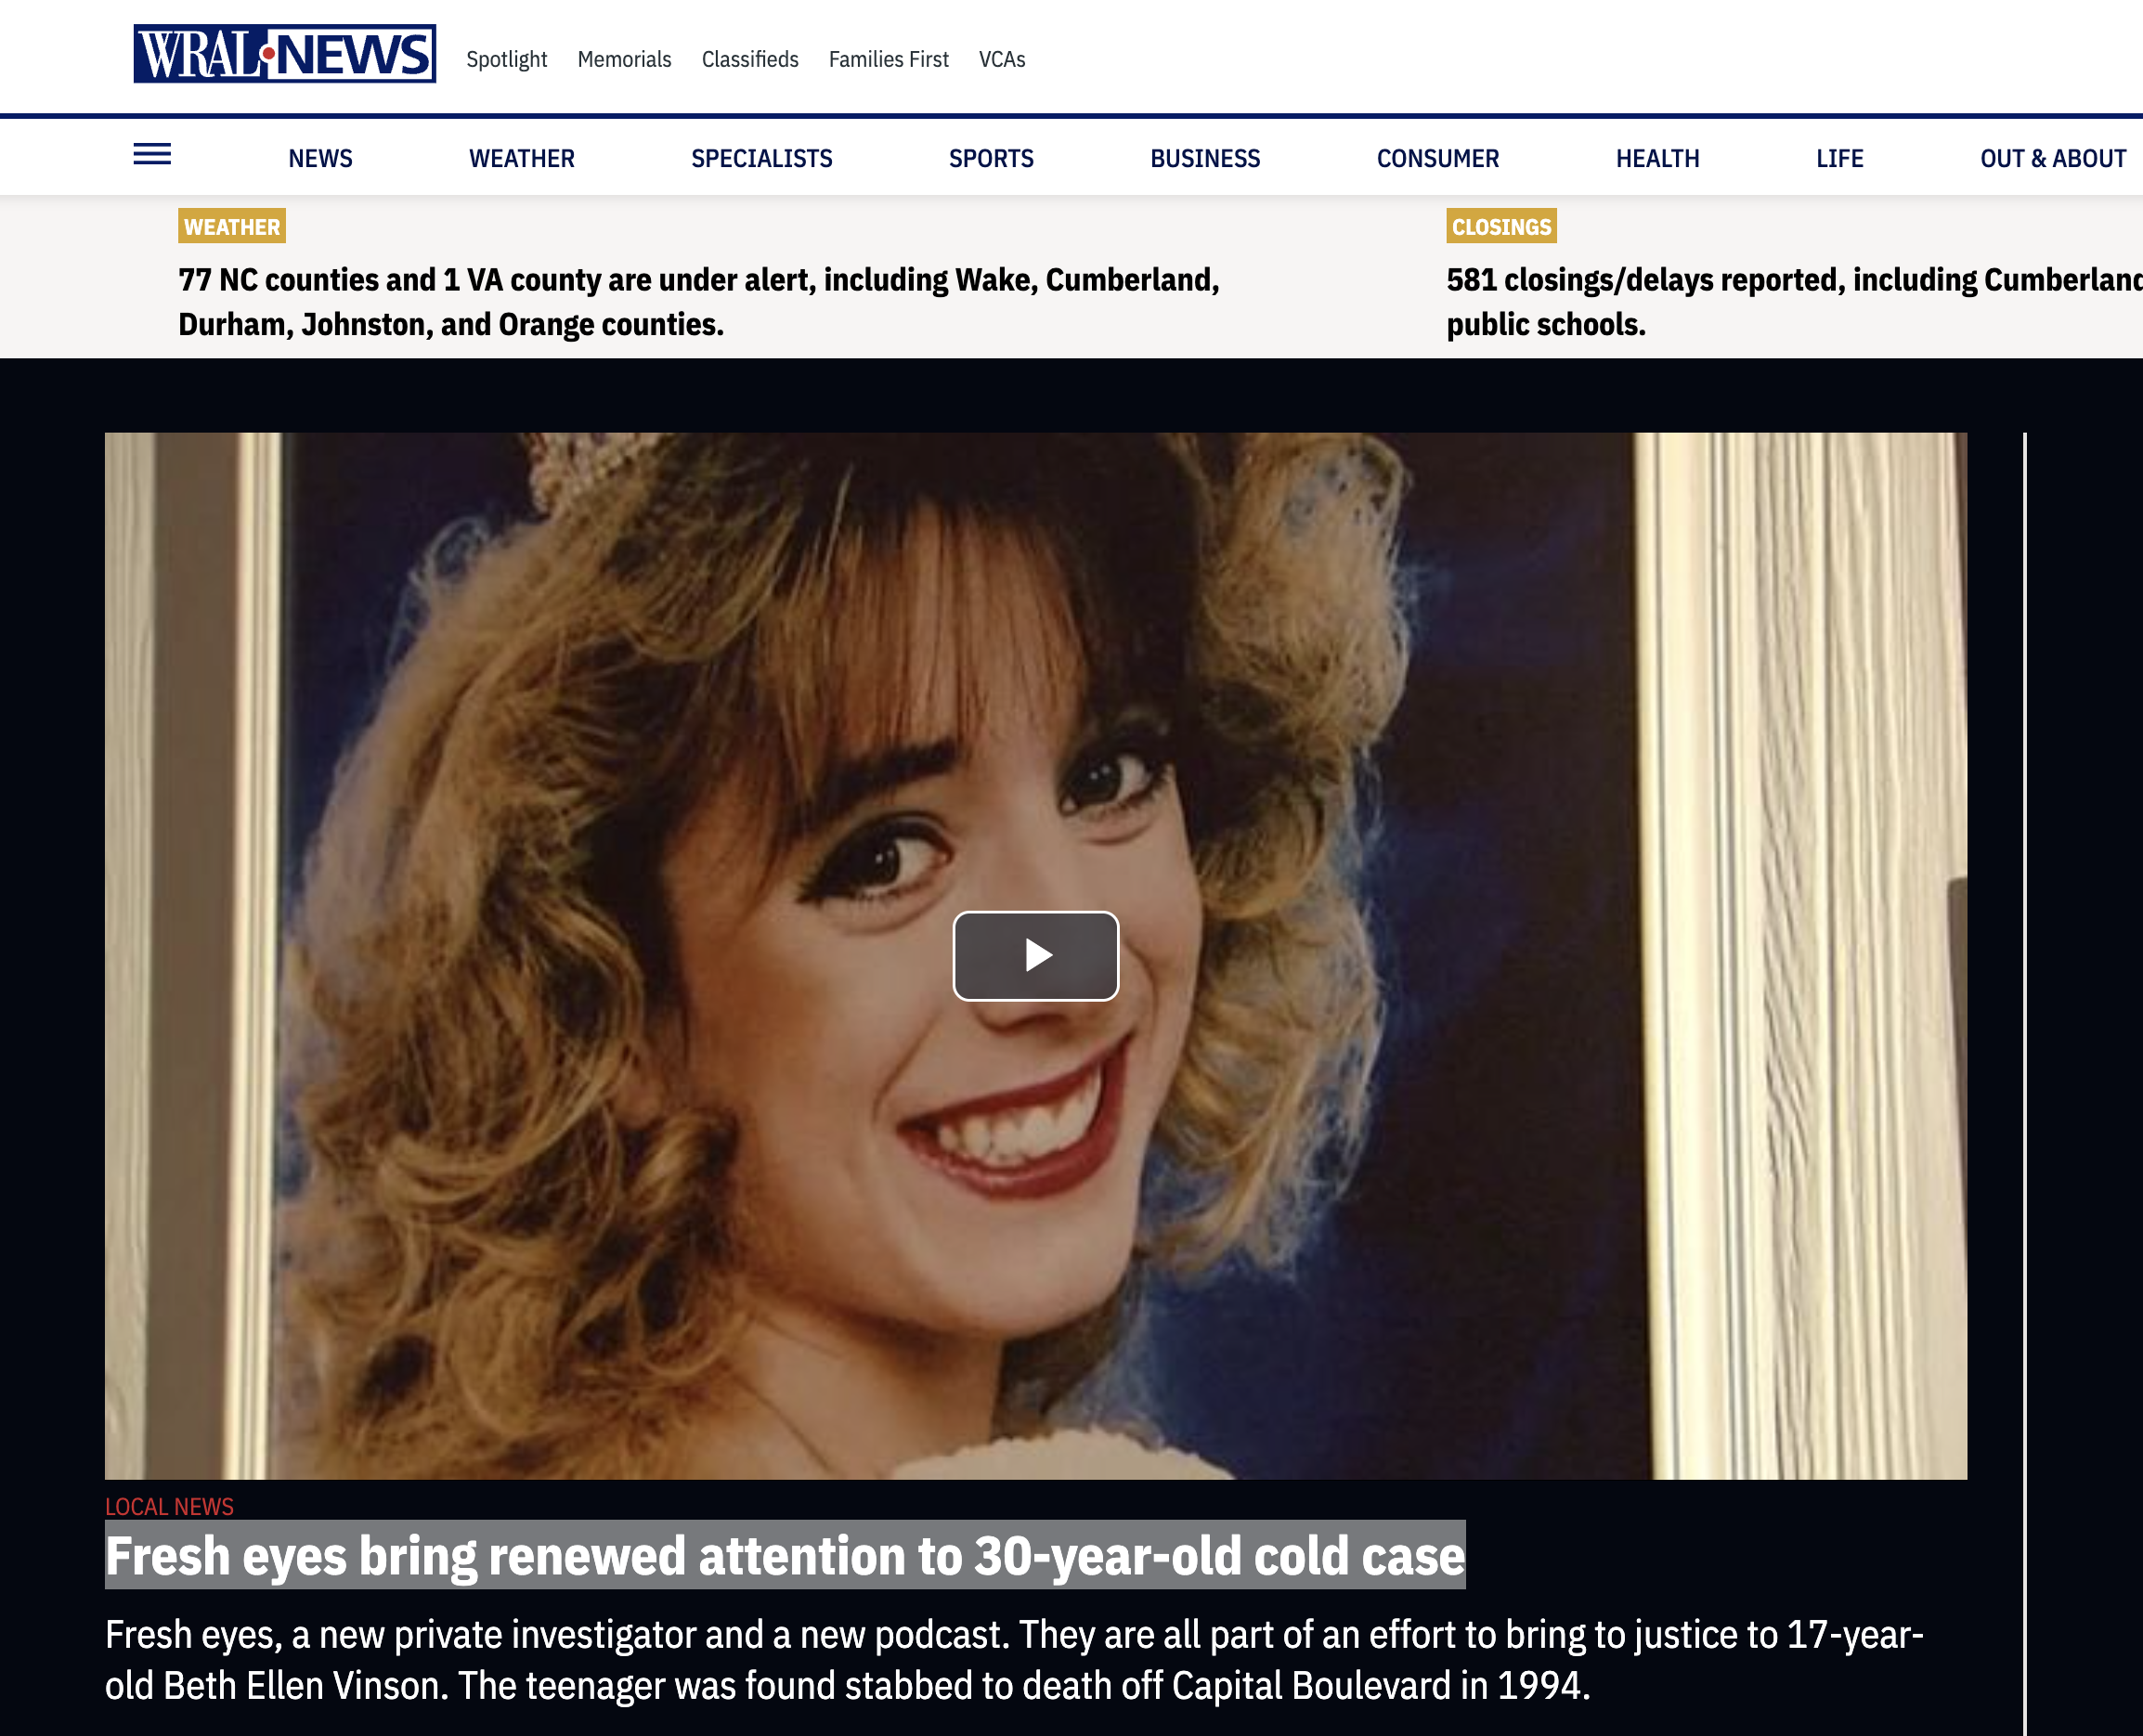Go to the Classifieds page
The height and width of the screenshot is (1736, 2143).
coord(749,60)
